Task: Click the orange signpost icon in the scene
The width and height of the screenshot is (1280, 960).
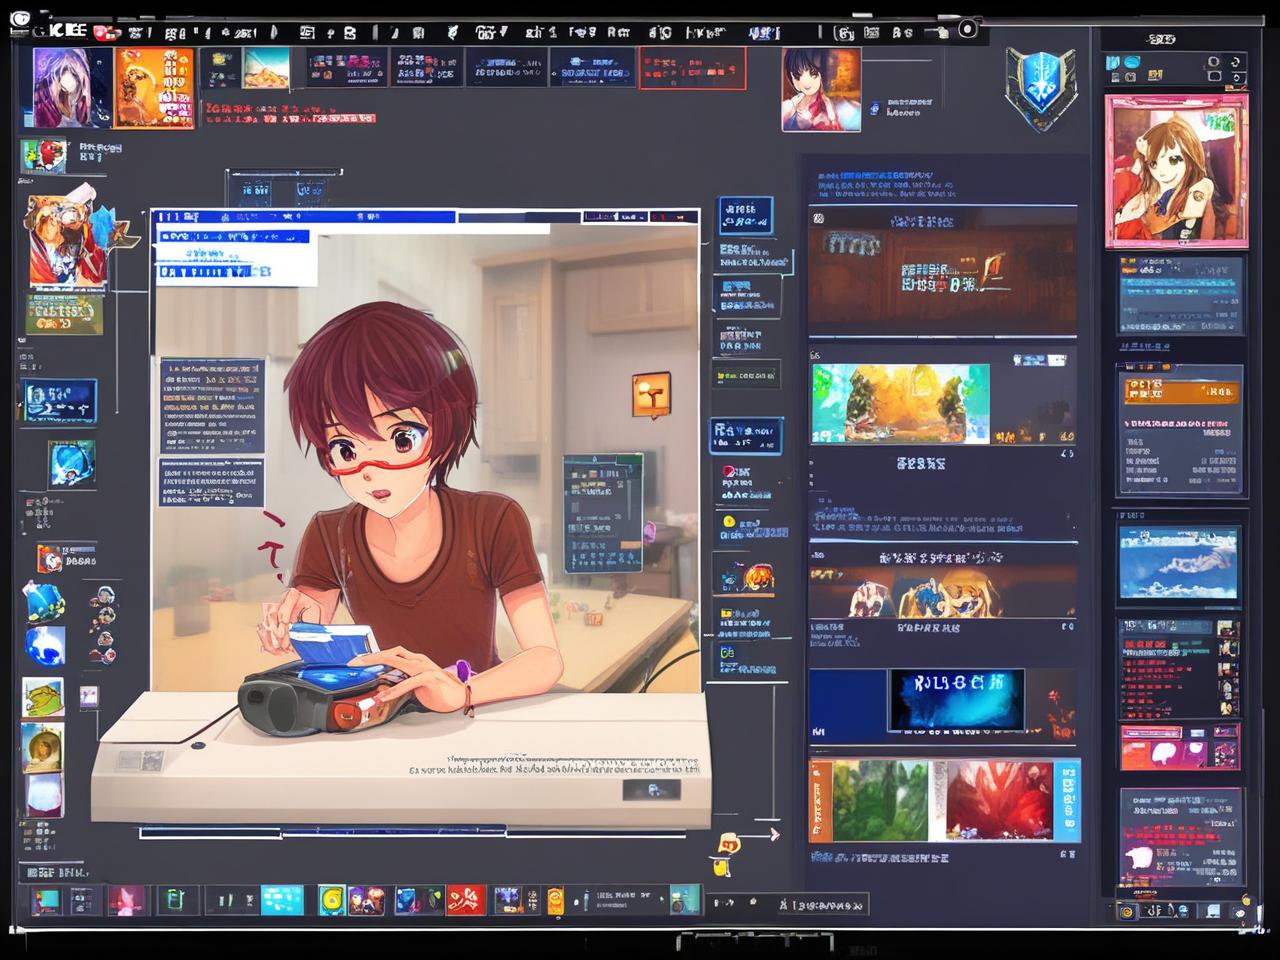Action: [x=651, y=395]
